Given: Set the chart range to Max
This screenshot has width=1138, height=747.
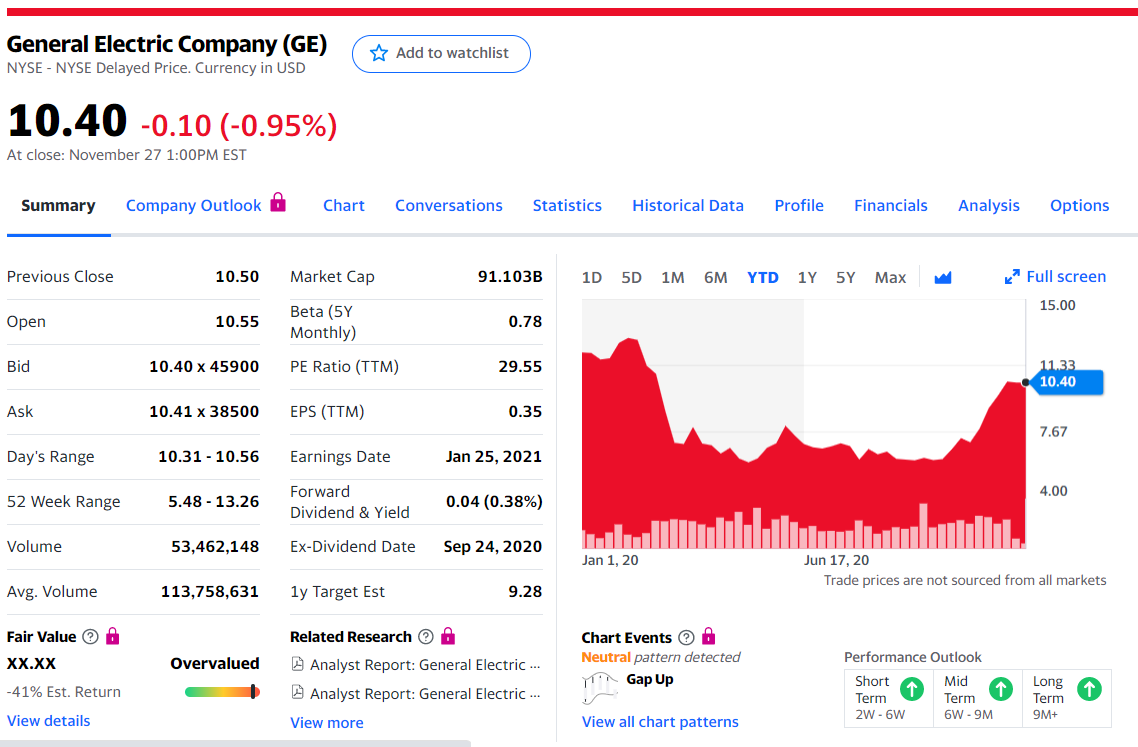Looking at the screenshot, I should click(890, 277).
